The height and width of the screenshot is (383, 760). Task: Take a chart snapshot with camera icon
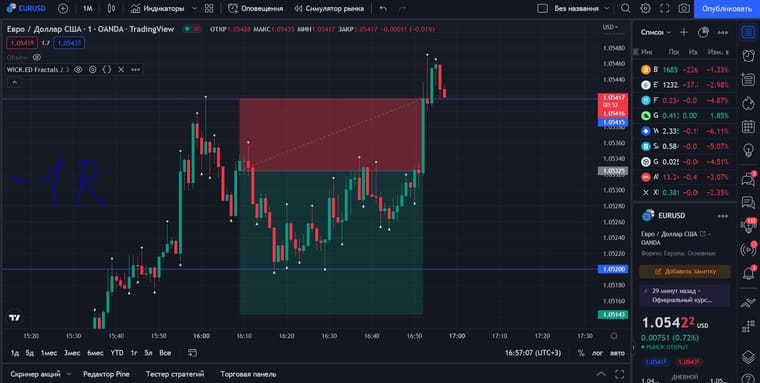coord(684,8)
